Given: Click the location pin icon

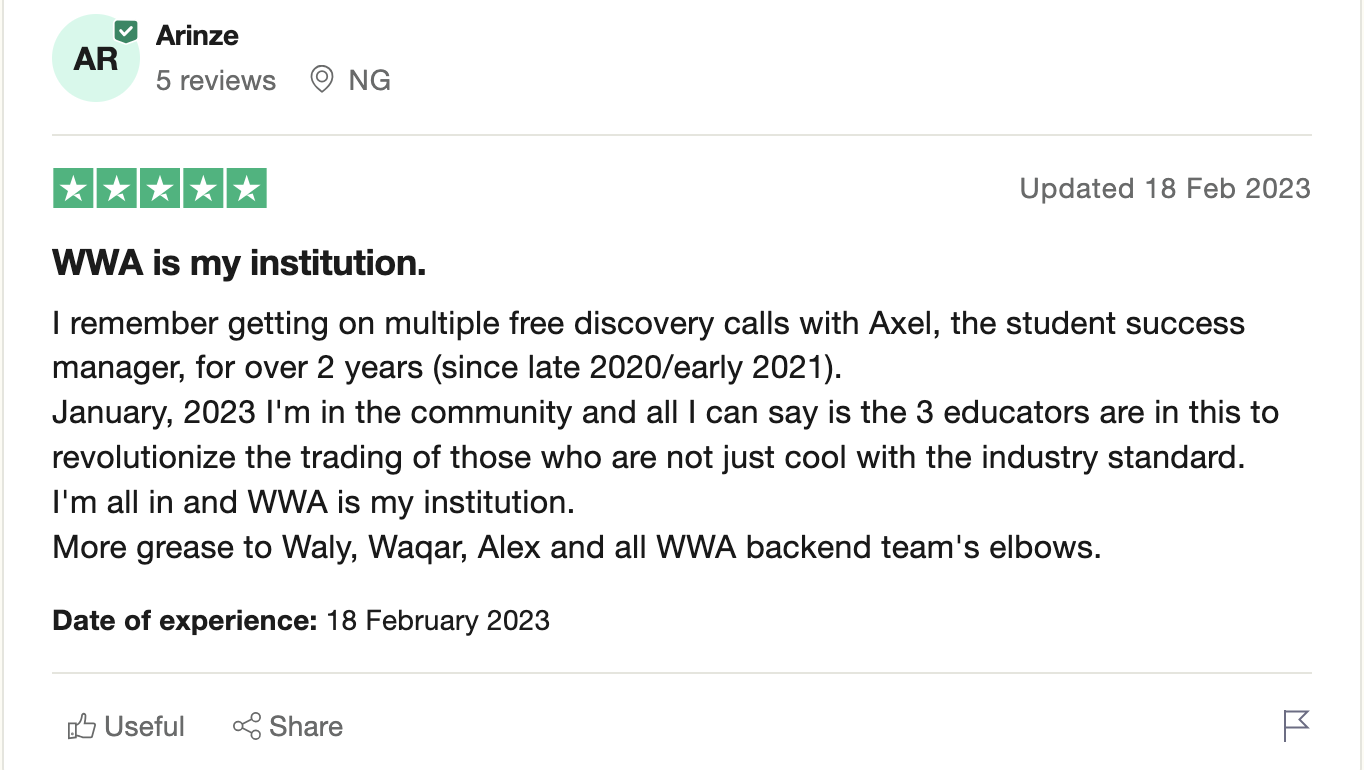Looking at the screenshot, I should pyautogui.click(x=321, y=80).
